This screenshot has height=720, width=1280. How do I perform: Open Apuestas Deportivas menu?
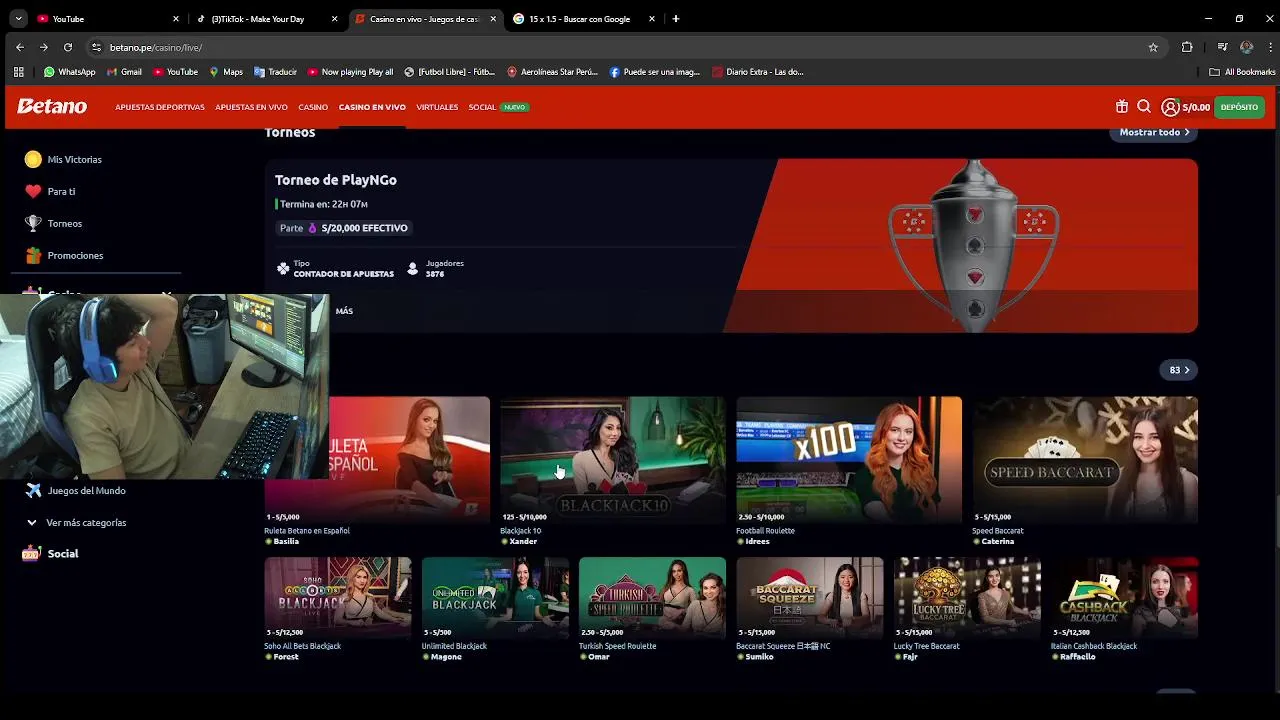160,107
